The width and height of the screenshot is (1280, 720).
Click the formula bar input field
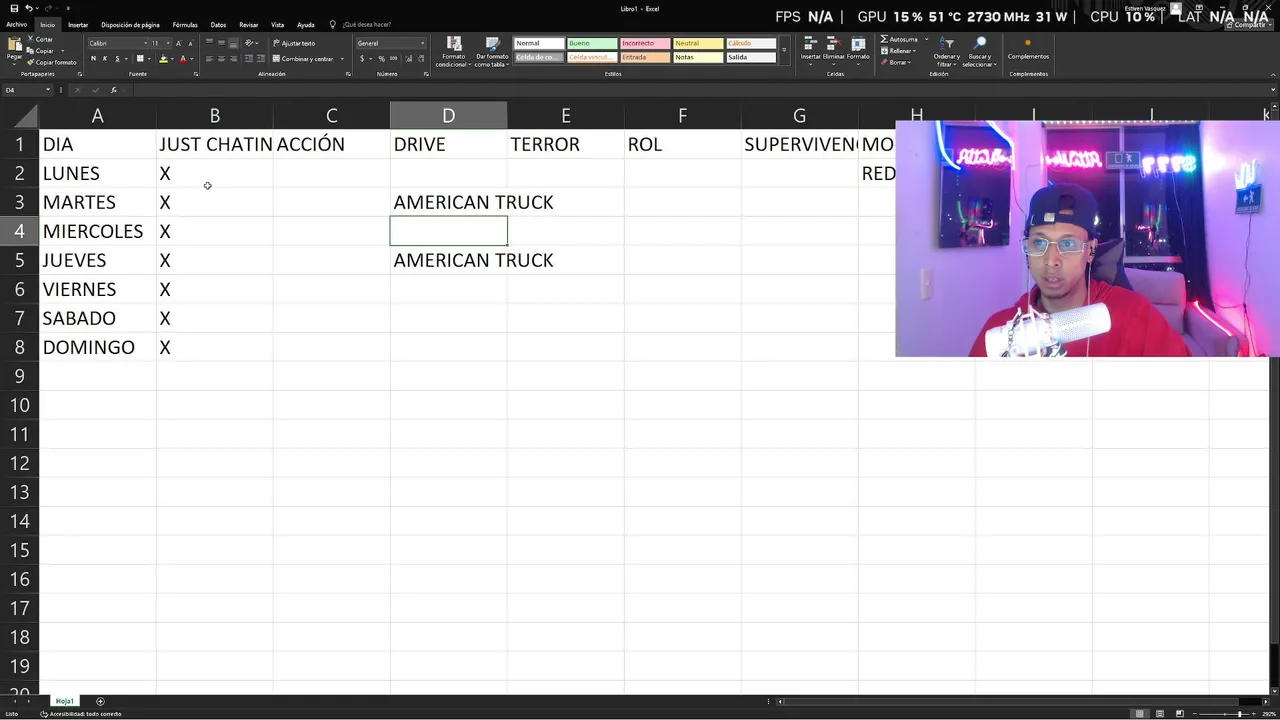700,90
